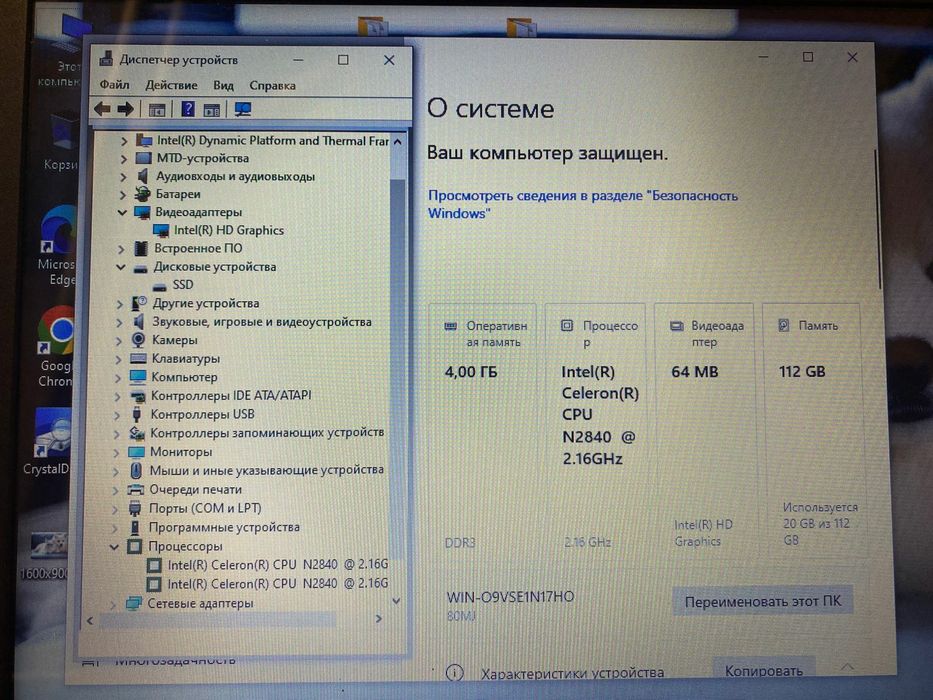The height and width of the screenshot is (700, 933).
Task: Click the Переименовать этот ПК button
Action: (763, 602)
